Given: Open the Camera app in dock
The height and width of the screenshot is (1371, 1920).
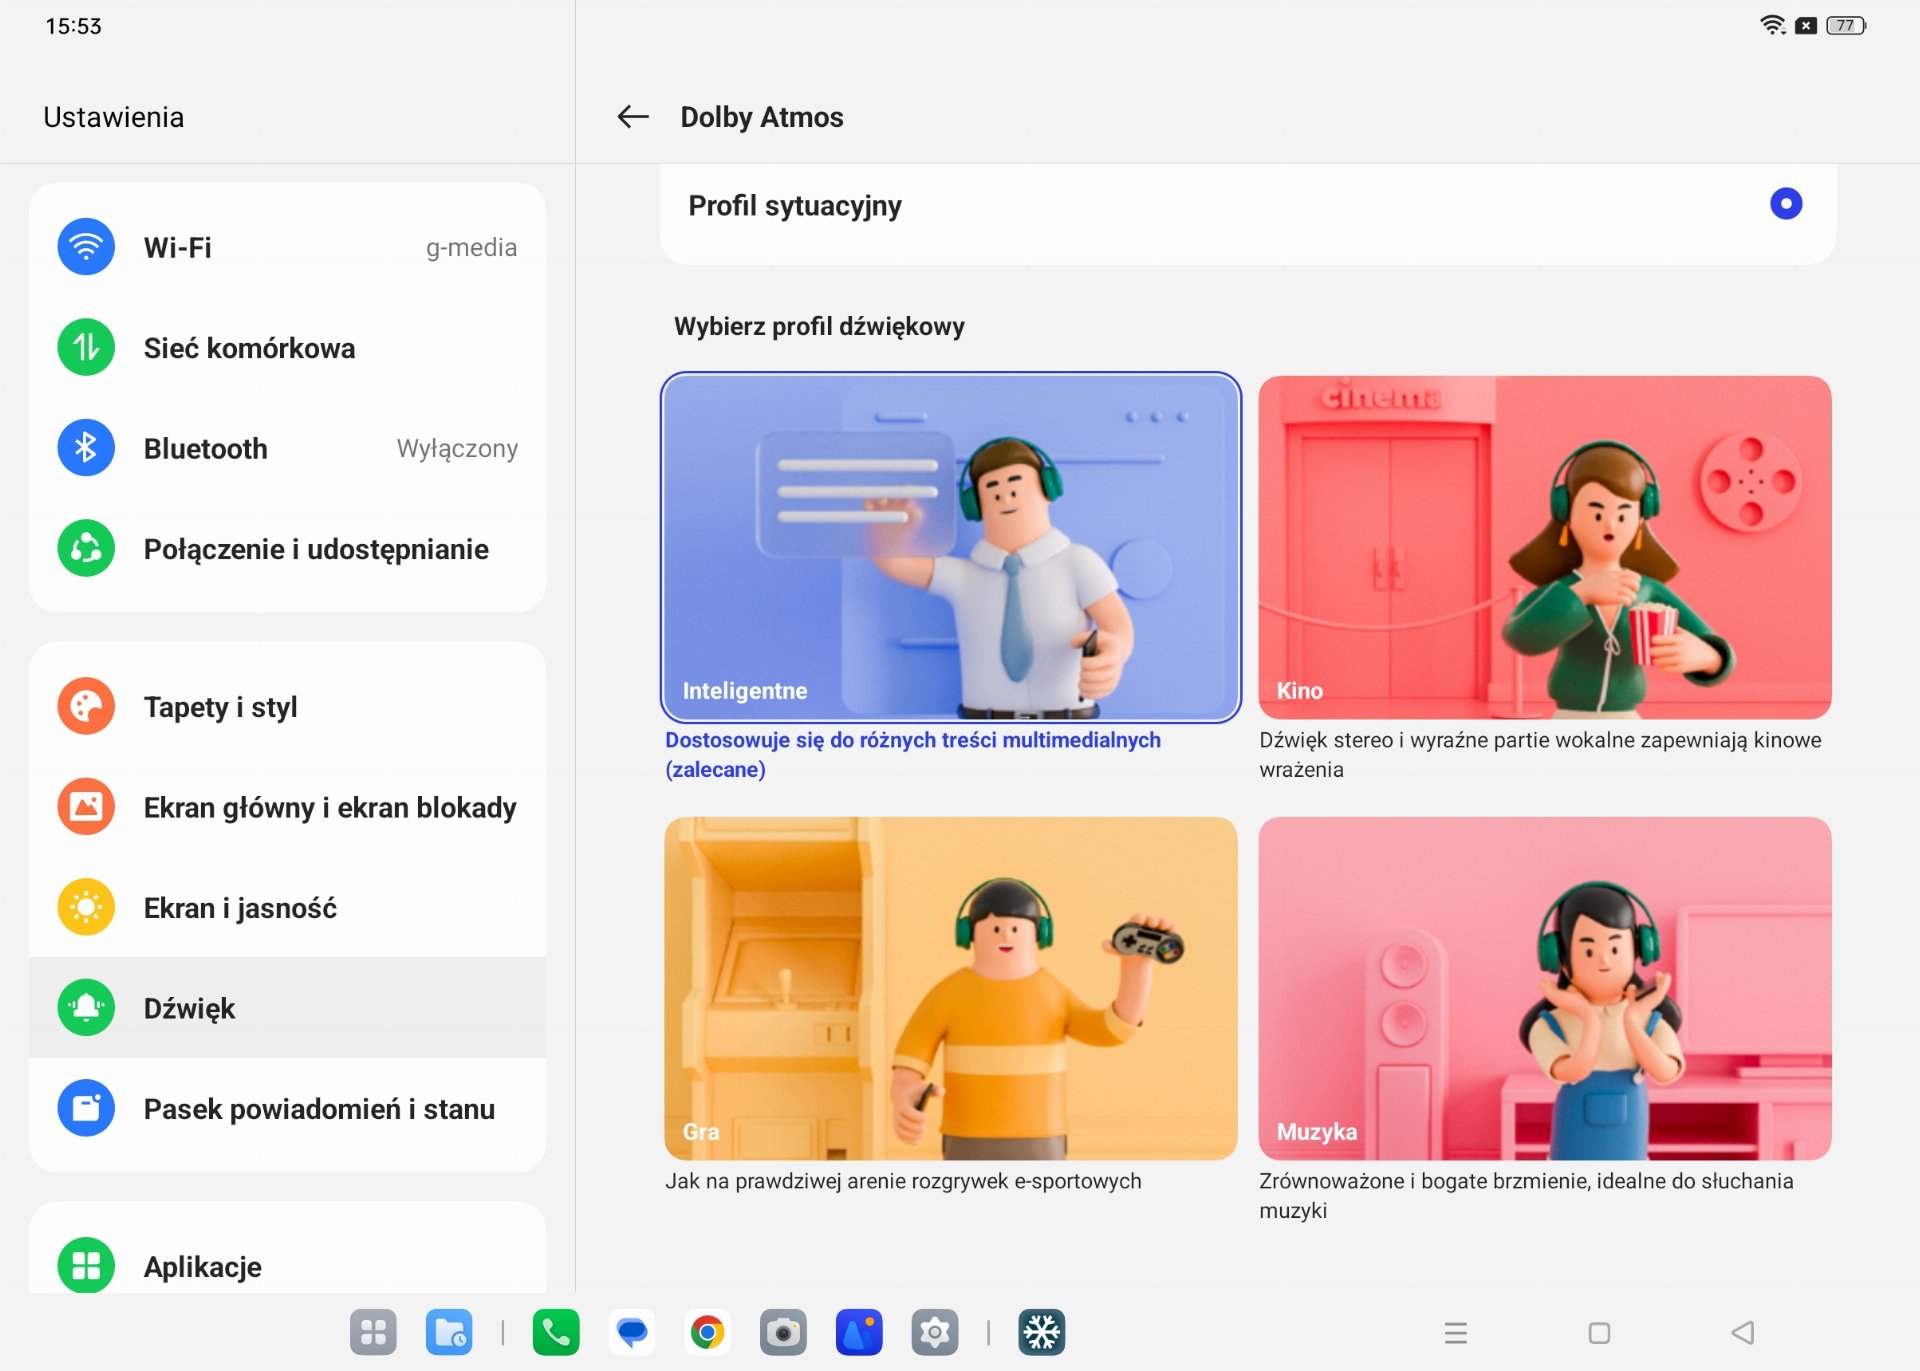Looking at the screenshot, I should [783, 1332].
